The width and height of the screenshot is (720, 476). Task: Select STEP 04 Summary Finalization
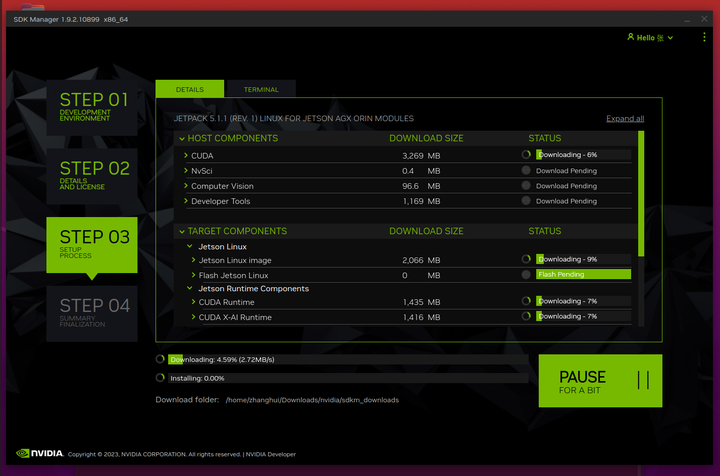pos(92,314)
